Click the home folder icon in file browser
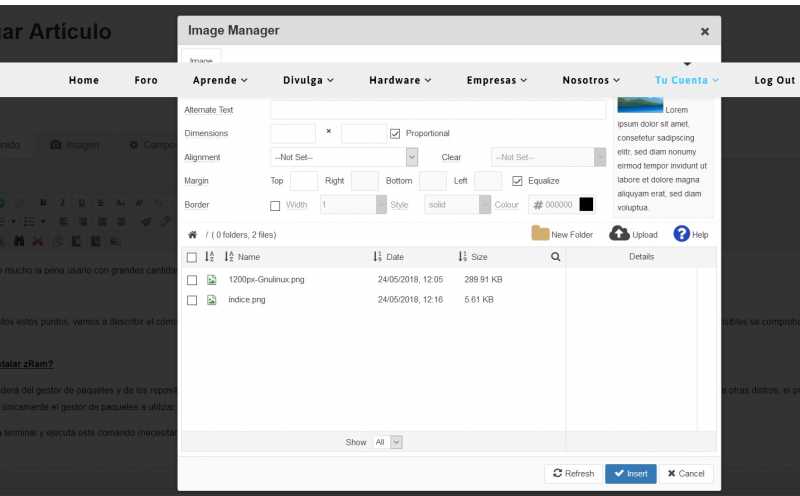The image size is (800, 496). coord(192,235)
